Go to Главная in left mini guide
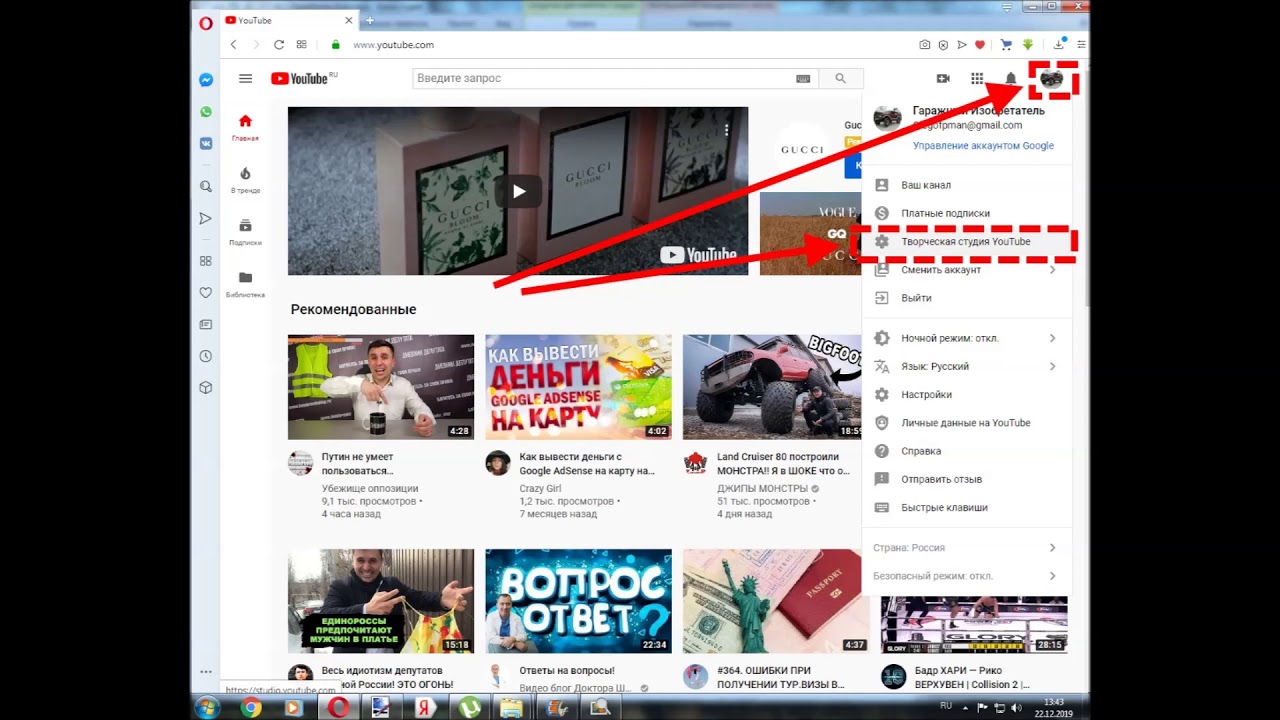Viewport: 1280px width, 720px height. pyautogui.click(x=245, y=128)
